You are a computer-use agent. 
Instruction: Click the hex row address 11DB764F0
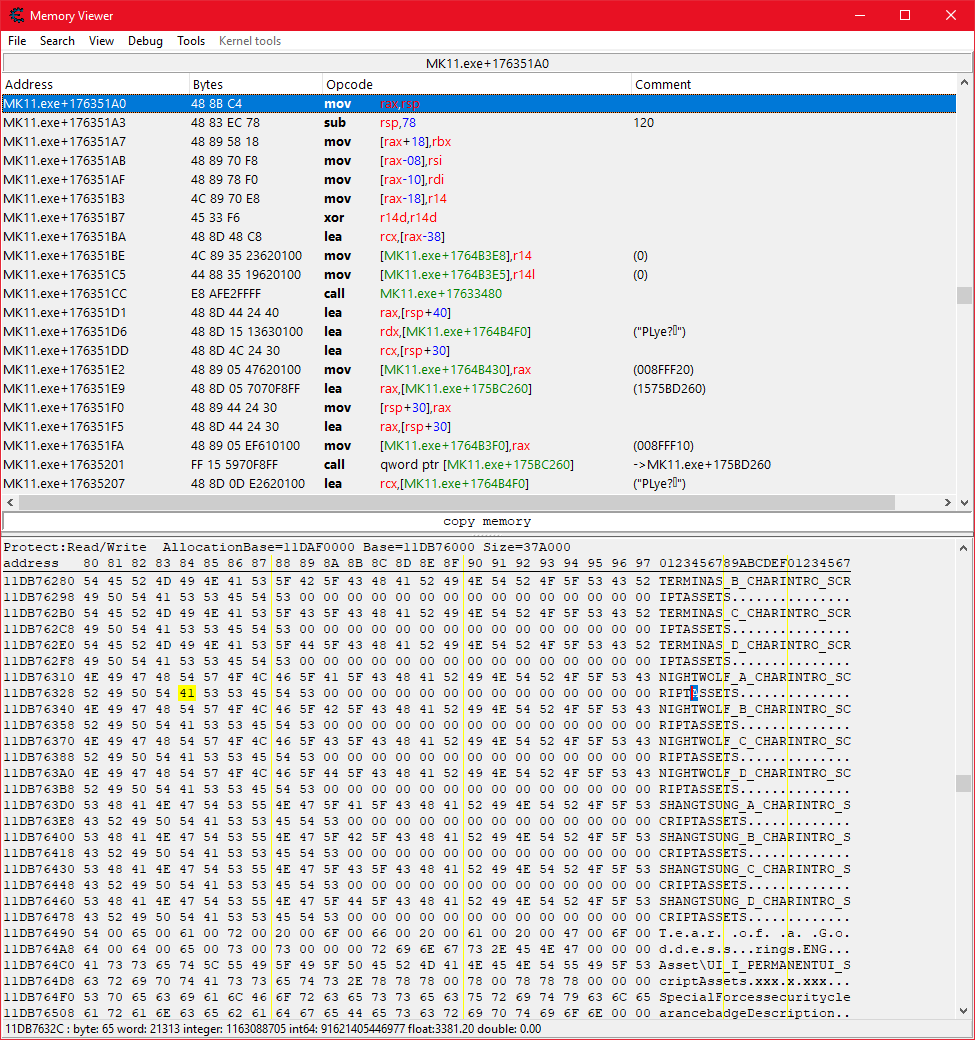39,997
